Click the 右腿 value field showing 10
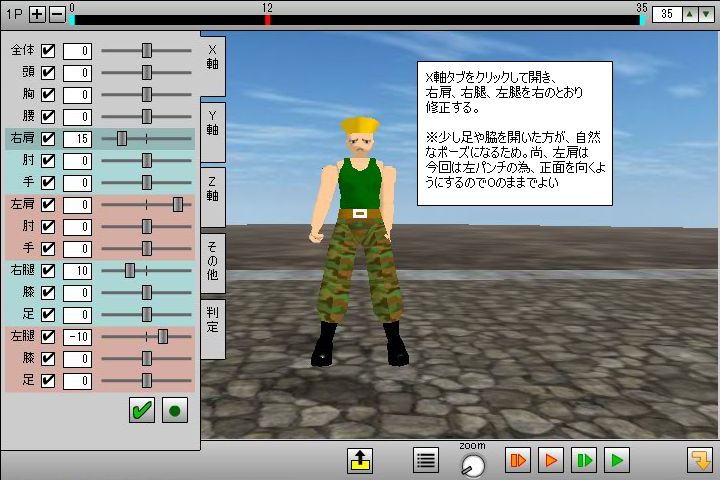 (77, 271)
